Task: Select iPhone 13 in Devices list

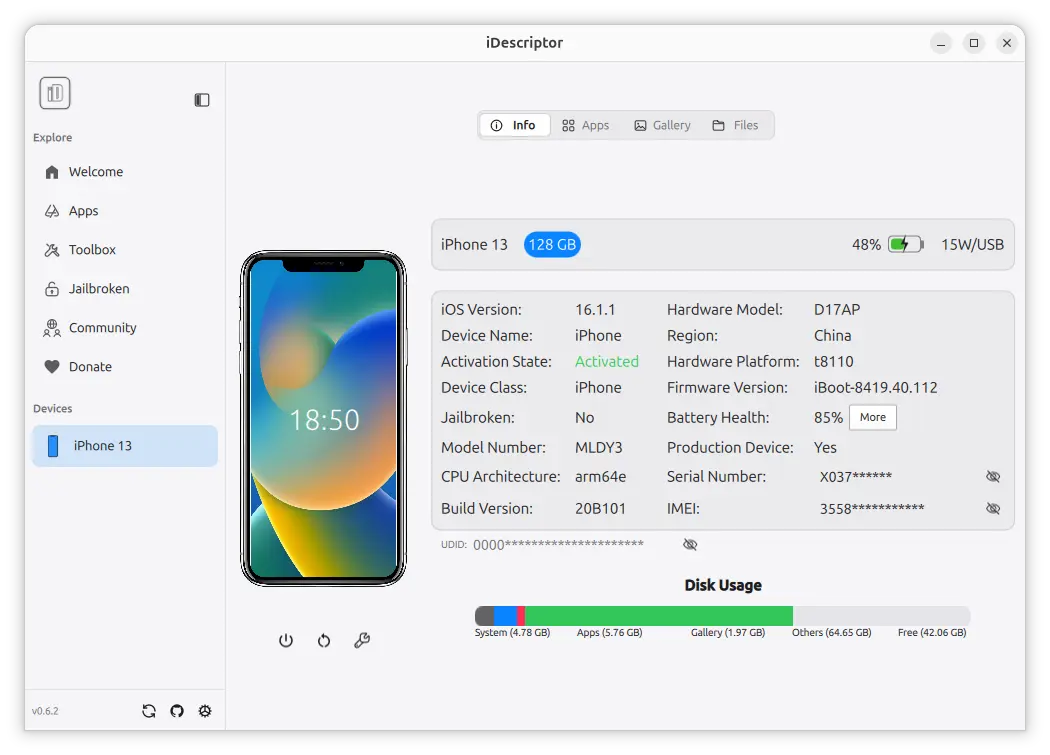Action: [x=125, y=445]
